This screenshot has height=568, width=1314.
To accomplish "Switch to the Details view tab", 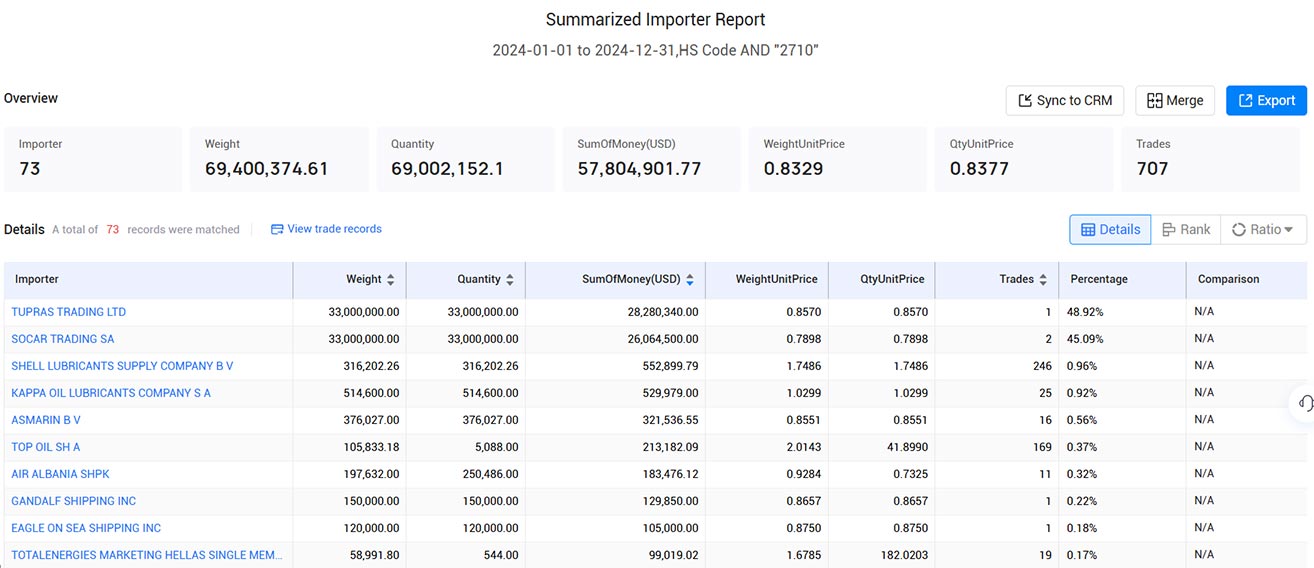I will pyautogui.click(x=1110, y=229).
